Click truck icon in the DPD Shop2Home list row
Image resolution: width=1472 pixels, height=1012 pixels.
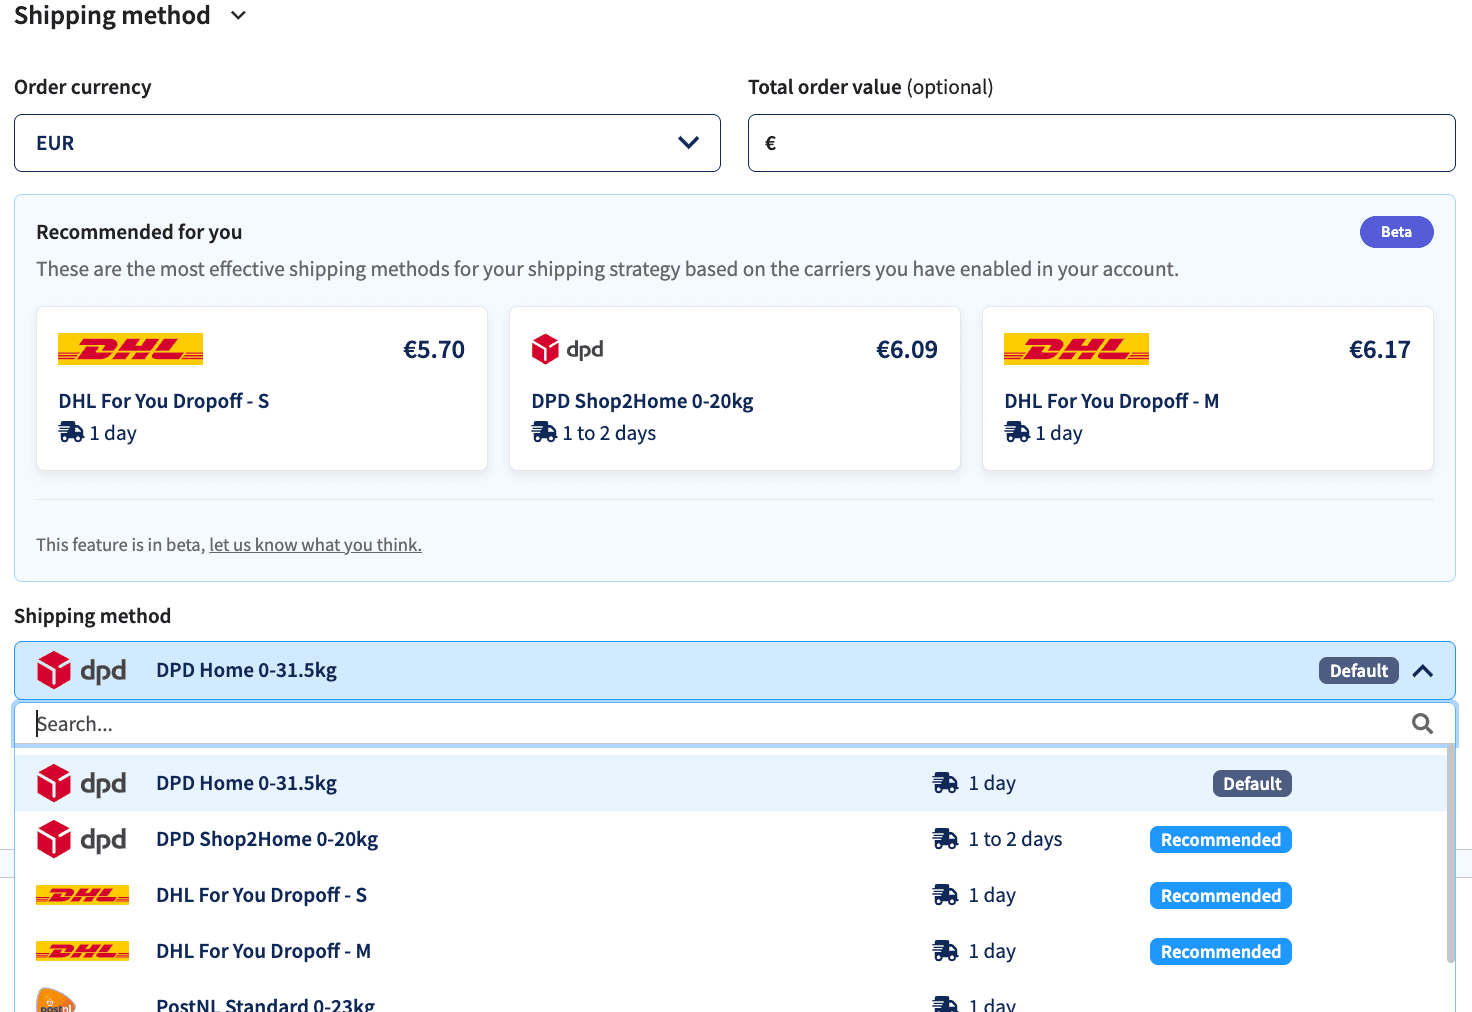pyautogui.click(x=945, y=839)
